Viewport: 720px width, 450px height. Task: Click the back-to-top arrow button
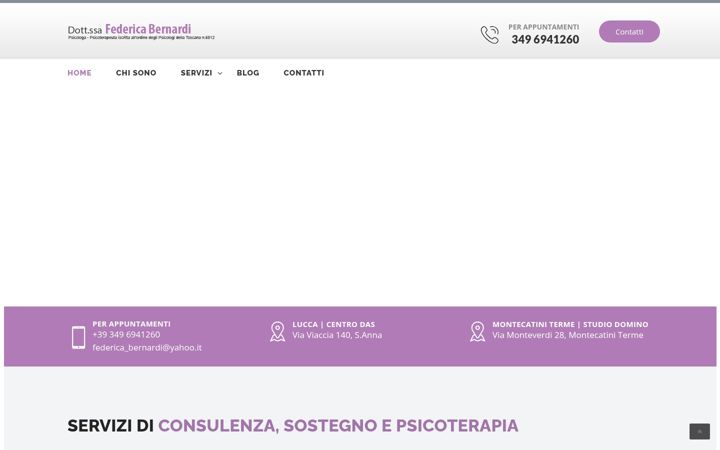coord(699,432)
